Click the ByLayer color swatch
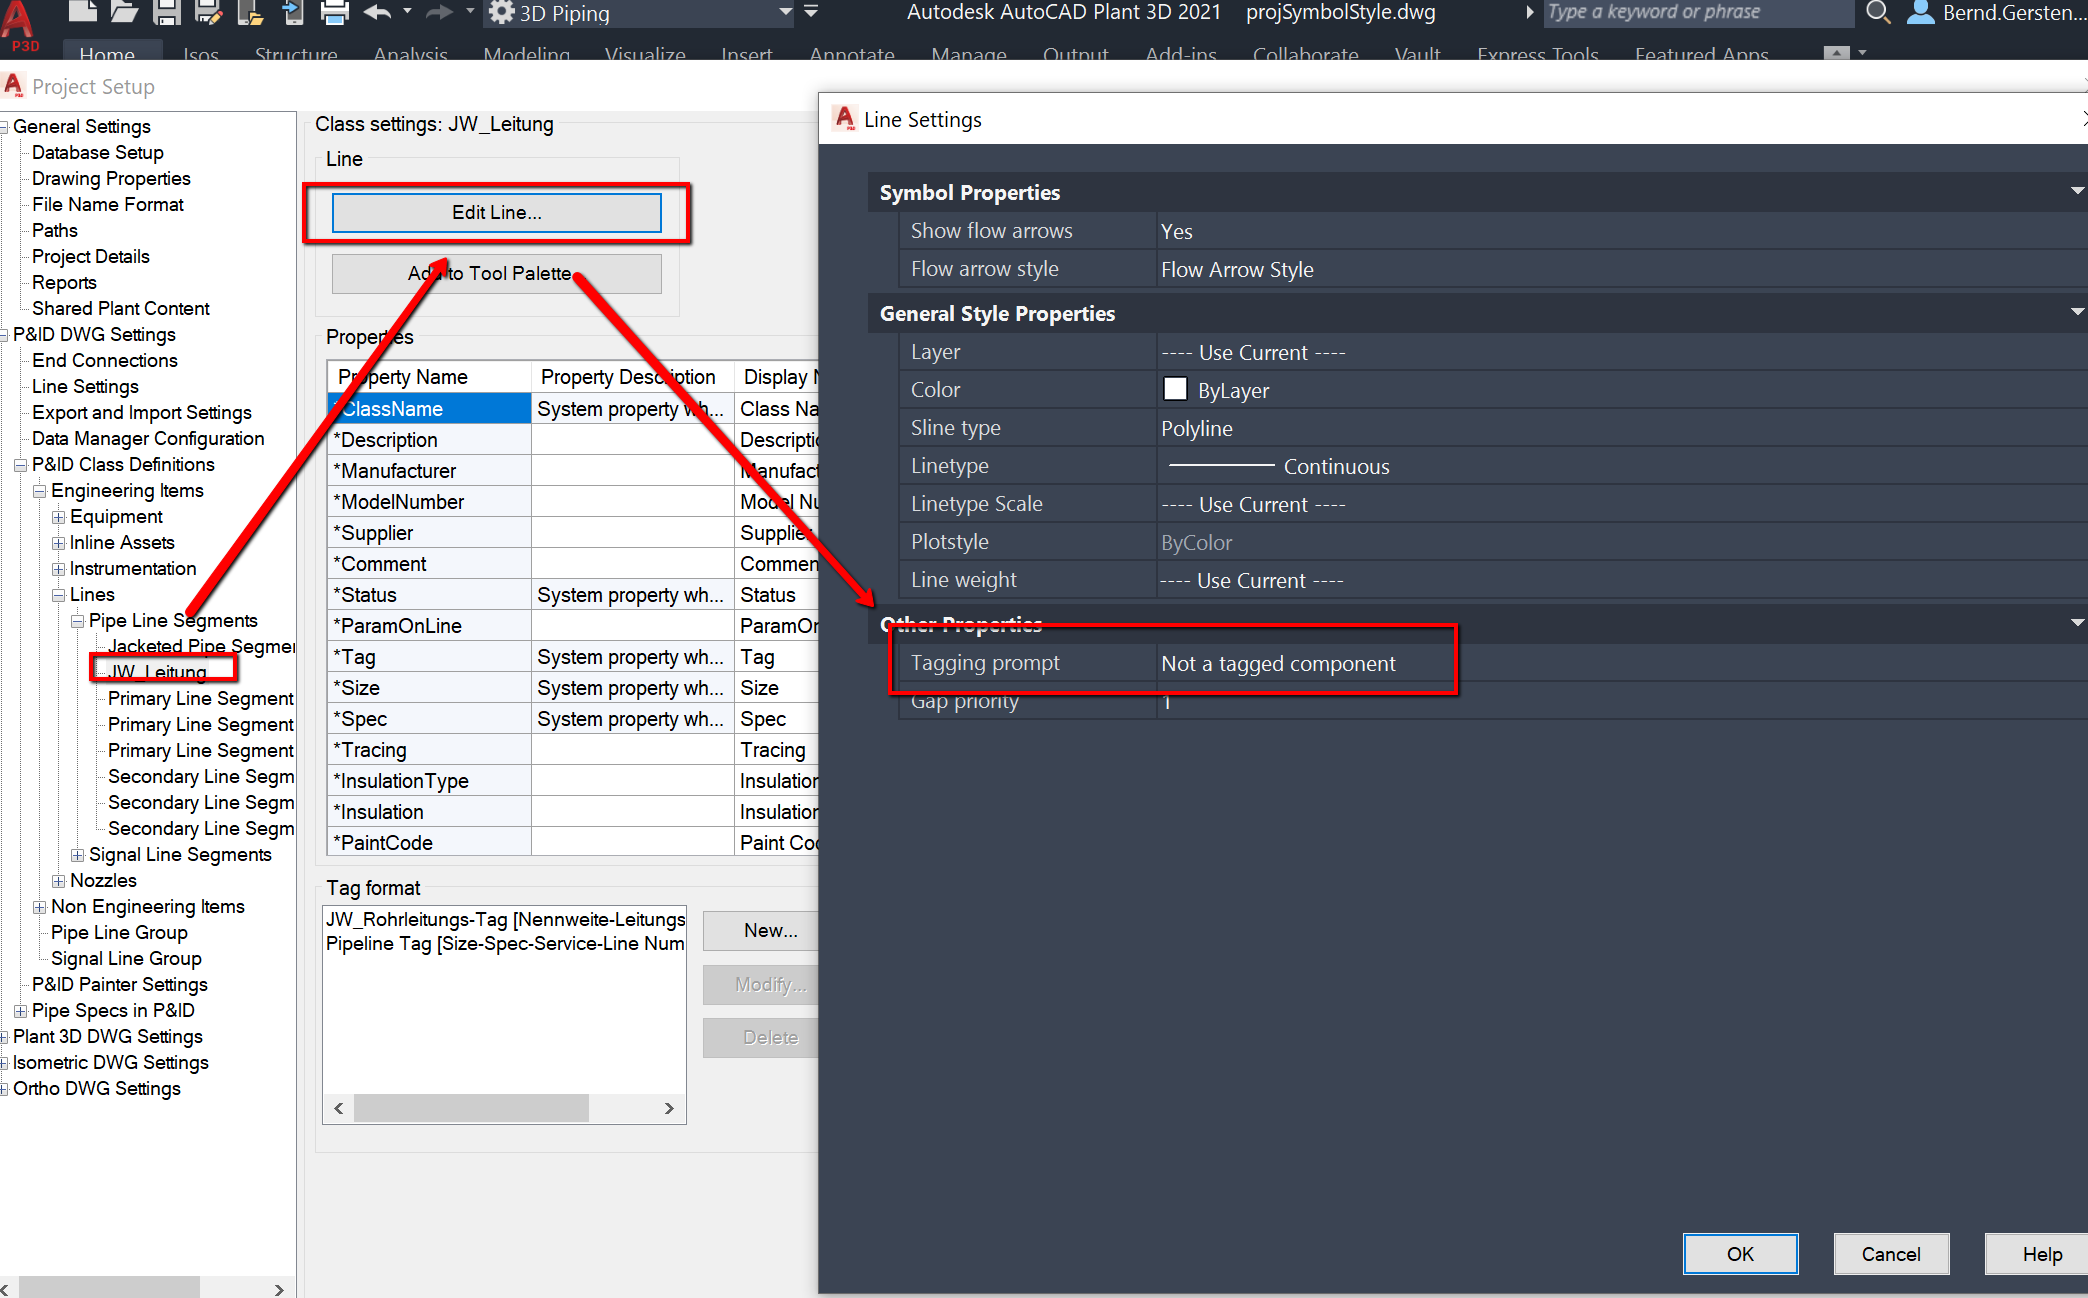Image resolution: width=2088 pixels, height=1298 pixels. (1175, 389)
